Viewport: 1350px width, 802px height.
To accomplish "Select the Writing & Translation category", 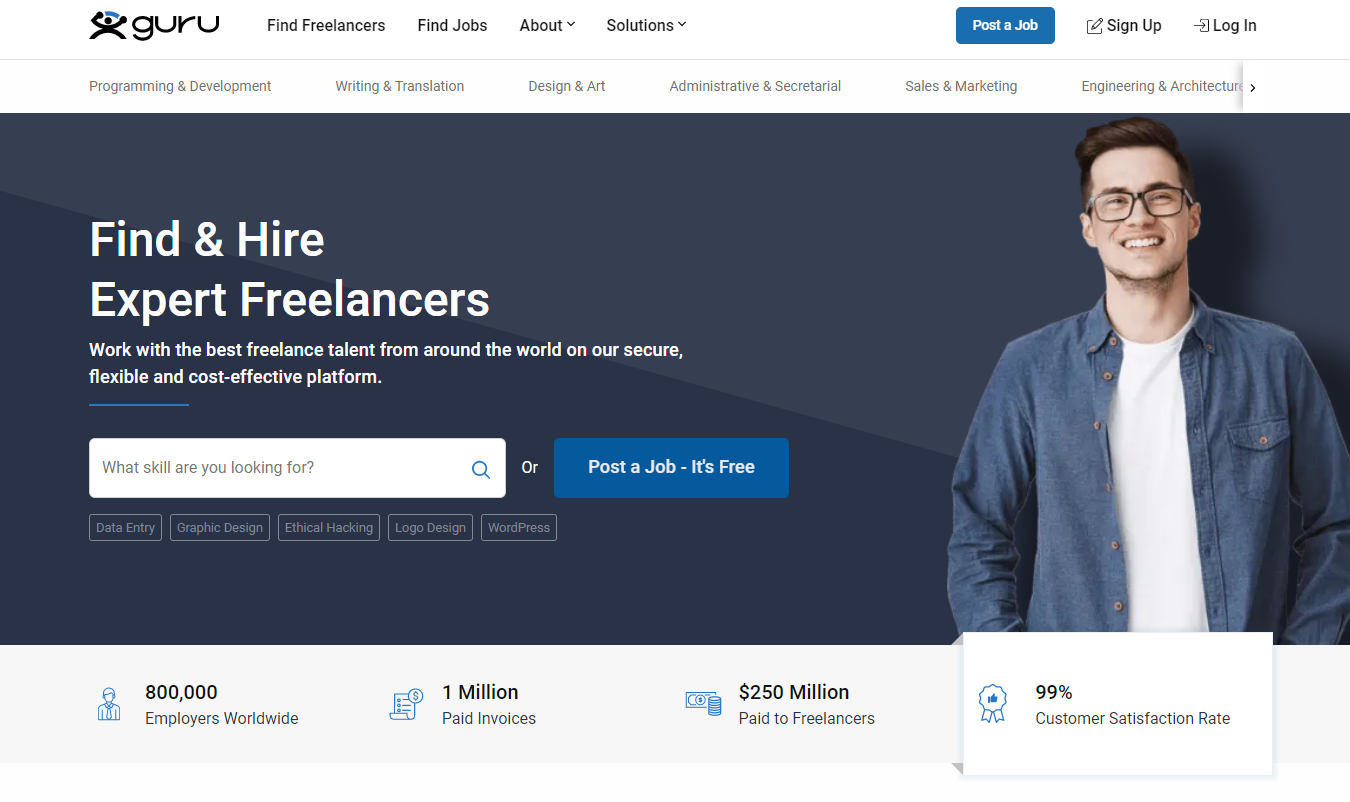I will point(400,86).
